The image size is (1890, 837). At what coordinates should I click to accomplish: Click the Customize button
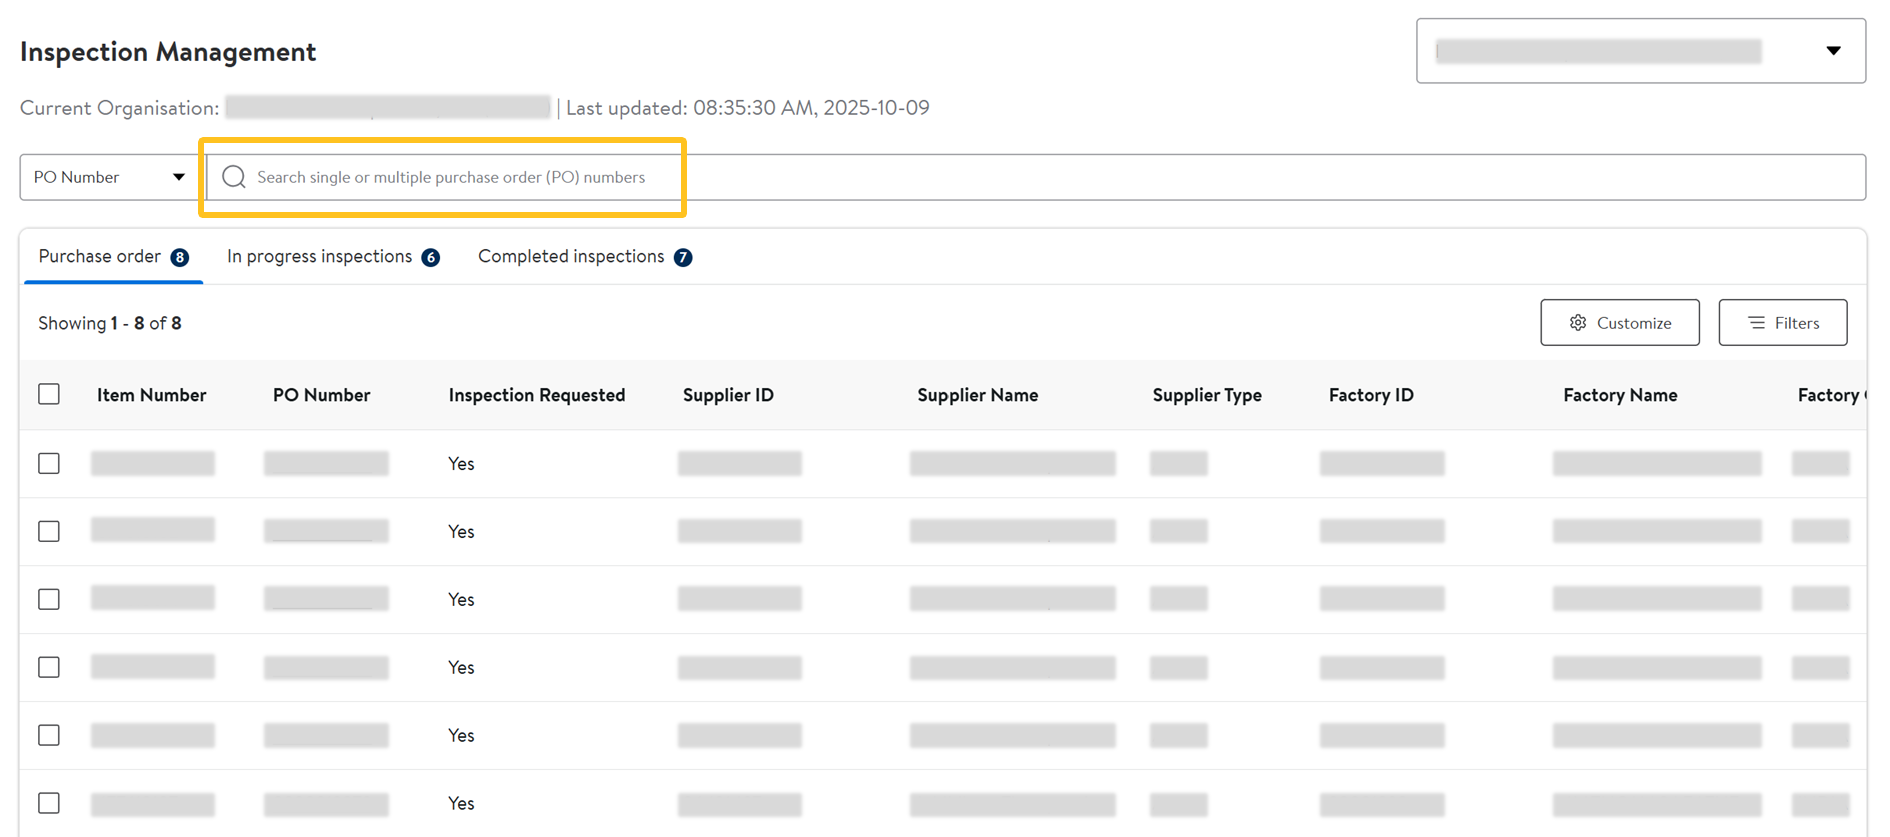click(x=1619, y=323)
